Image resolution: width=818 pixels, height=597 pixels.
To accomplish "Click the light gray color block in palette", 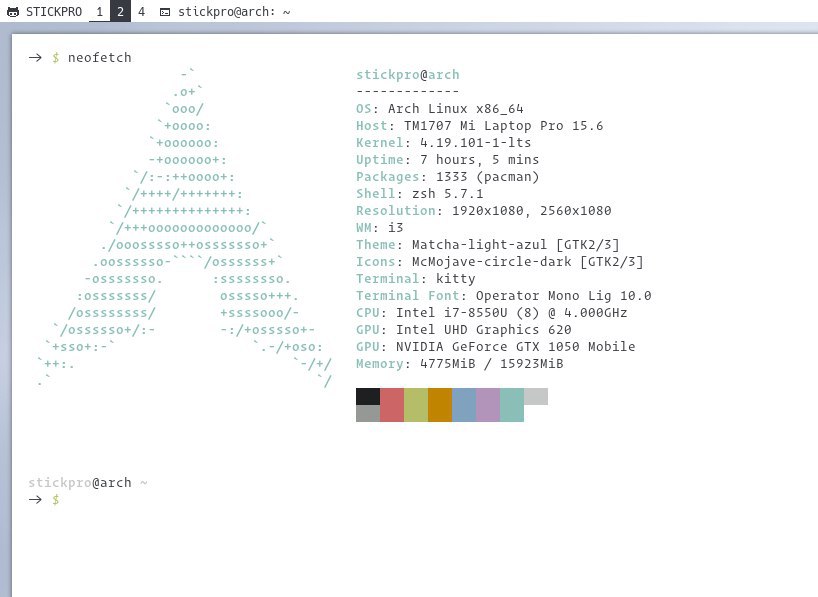I will pyautogui.click(x=536, y=396).
